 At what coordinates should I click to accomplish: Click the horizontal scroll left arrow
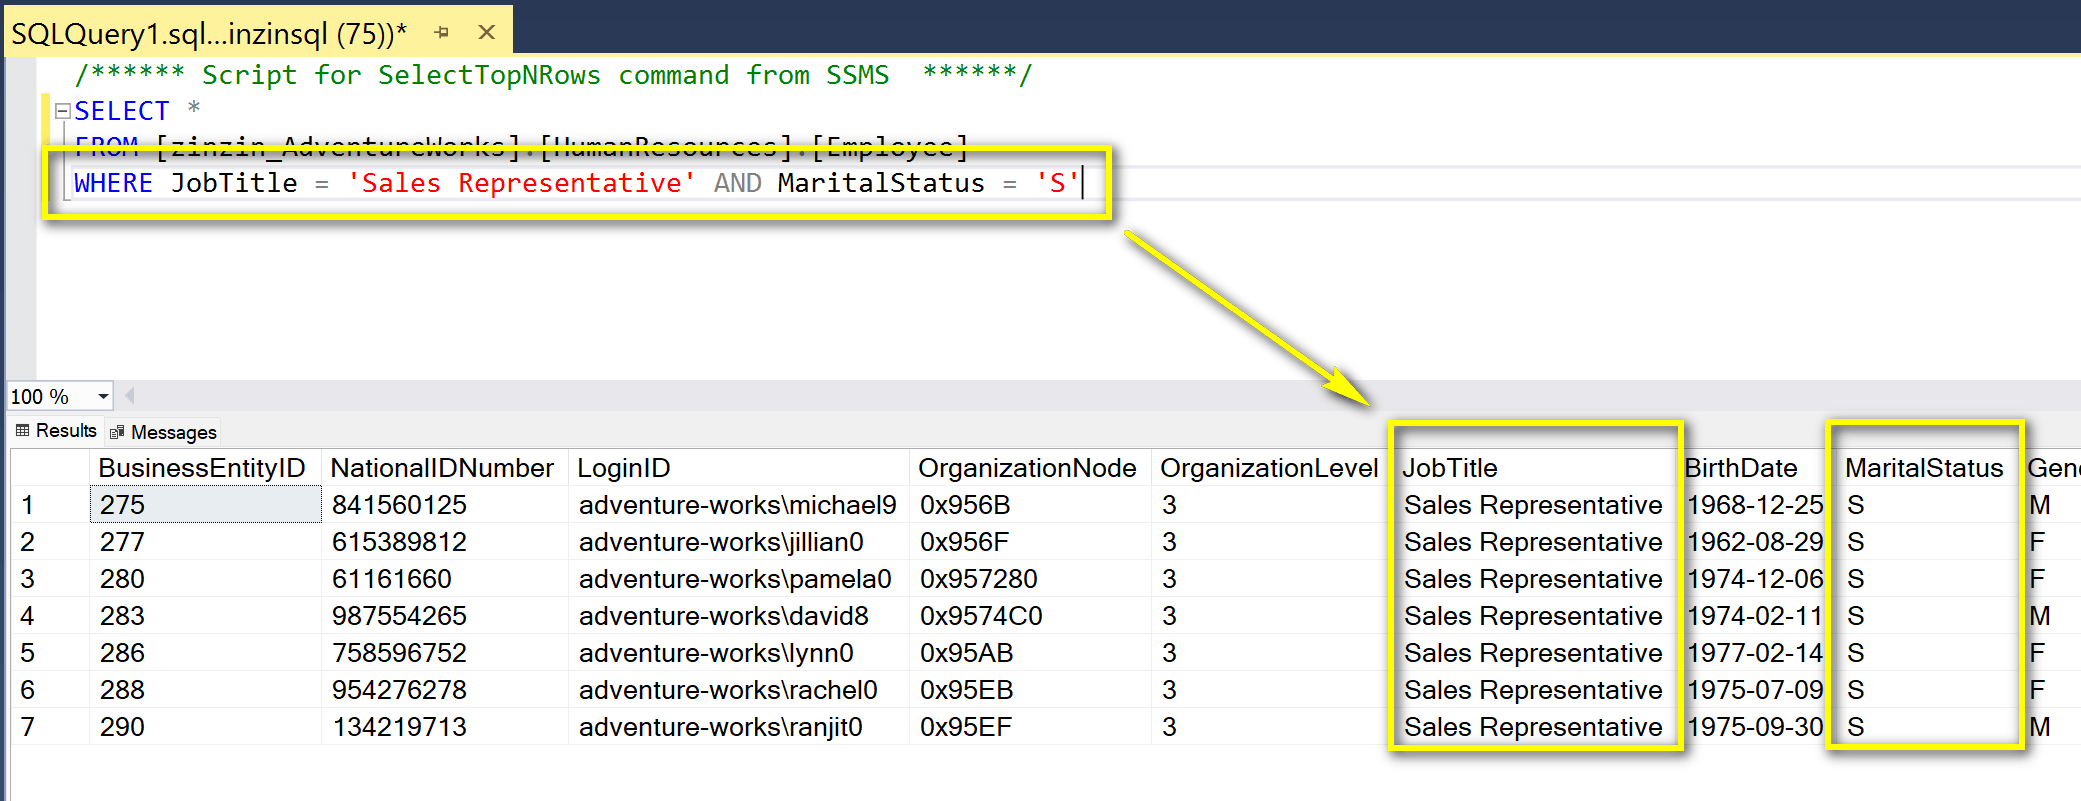129,396
